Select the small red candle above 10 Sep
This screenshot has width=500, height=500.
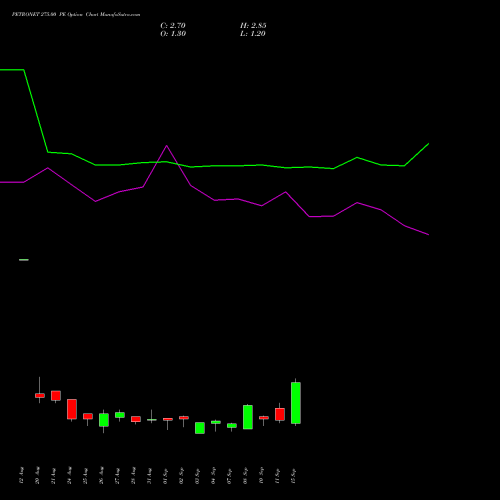click(264, 417)
